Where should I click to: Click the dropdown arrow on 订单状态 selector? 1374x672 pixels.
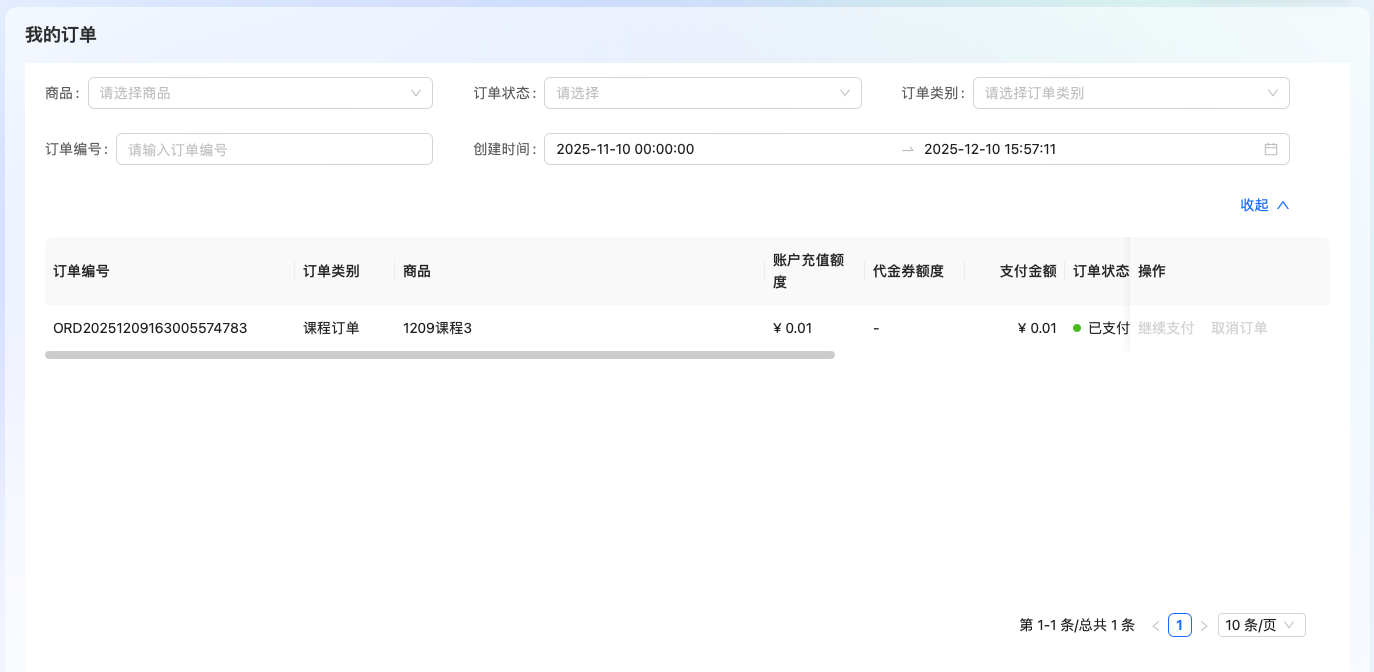[846, 92]
